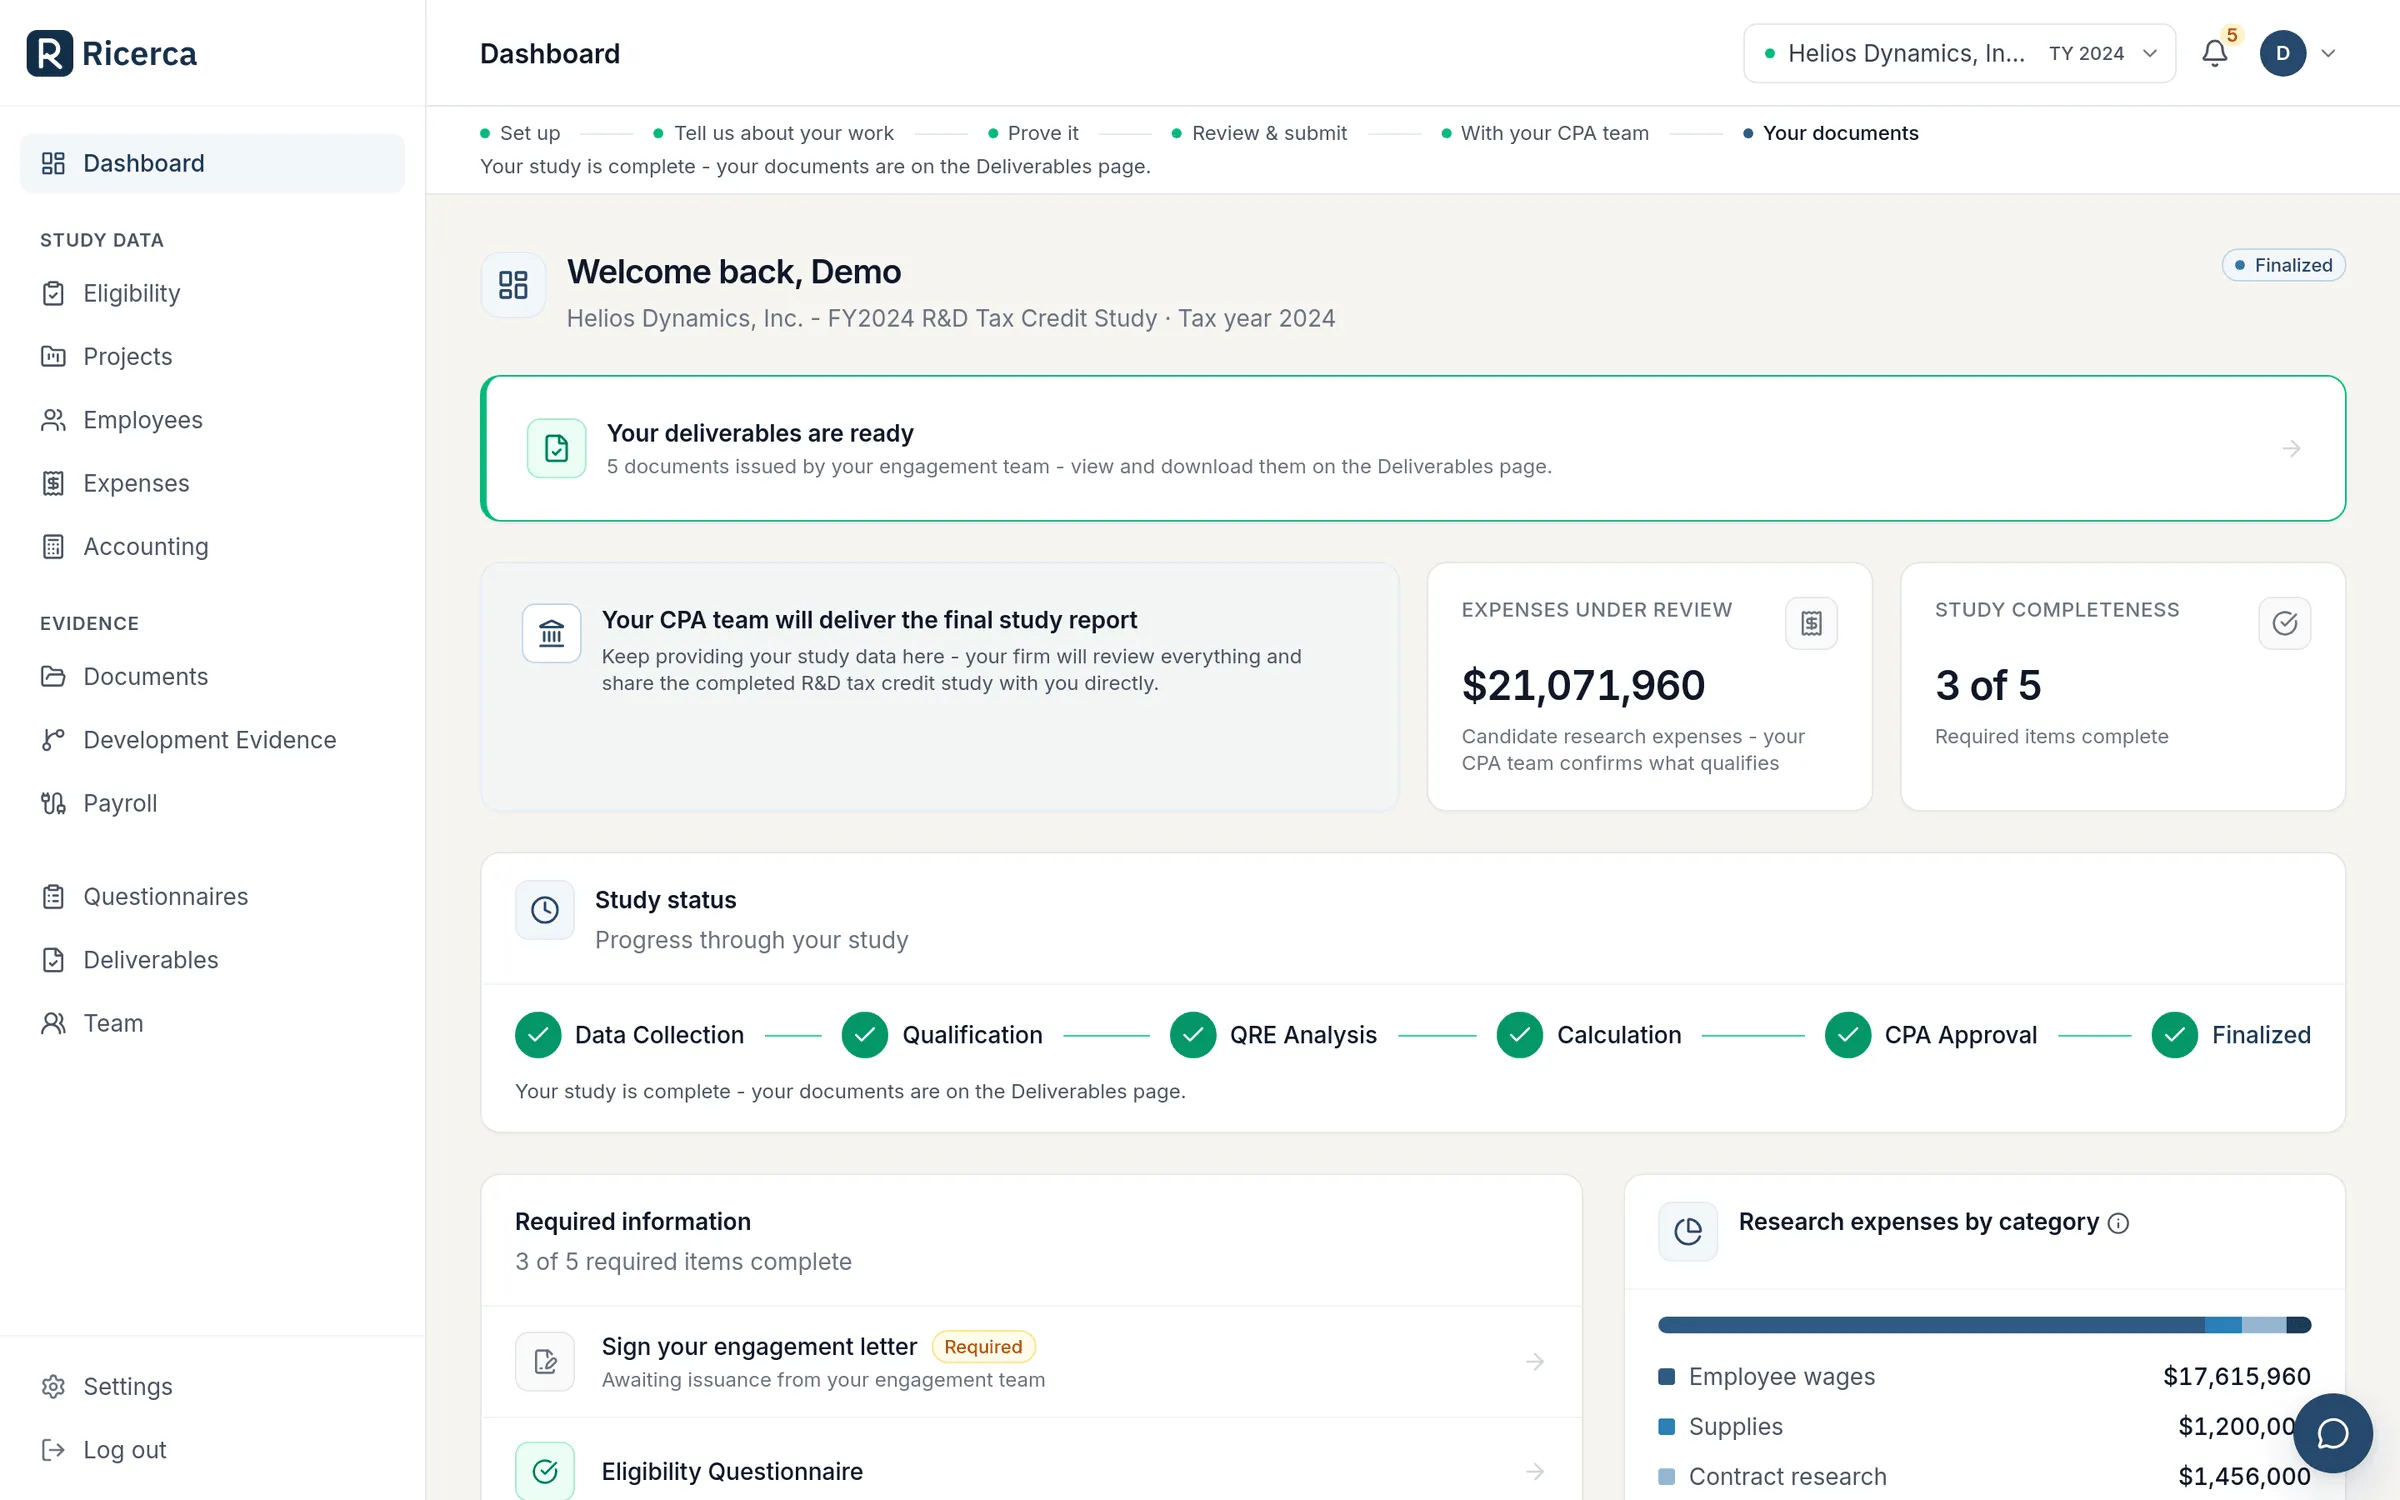Click the Study Completeness checkmark icon
The height and width of the screenshot is (1500, 2400).
2284,623
